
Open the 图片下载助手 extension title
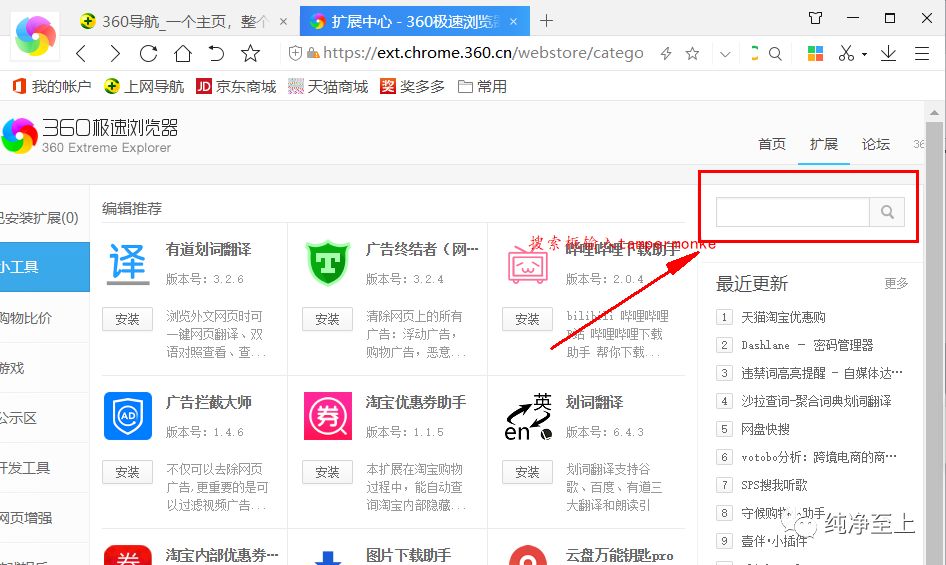pos(408,555)
